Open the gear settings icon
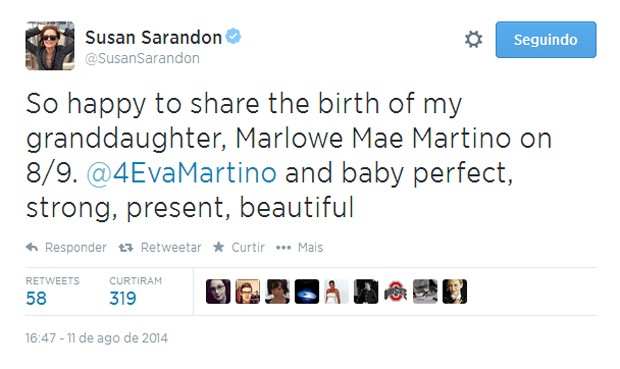The height and width of the screenshot is (369, 620). [473, 40]
